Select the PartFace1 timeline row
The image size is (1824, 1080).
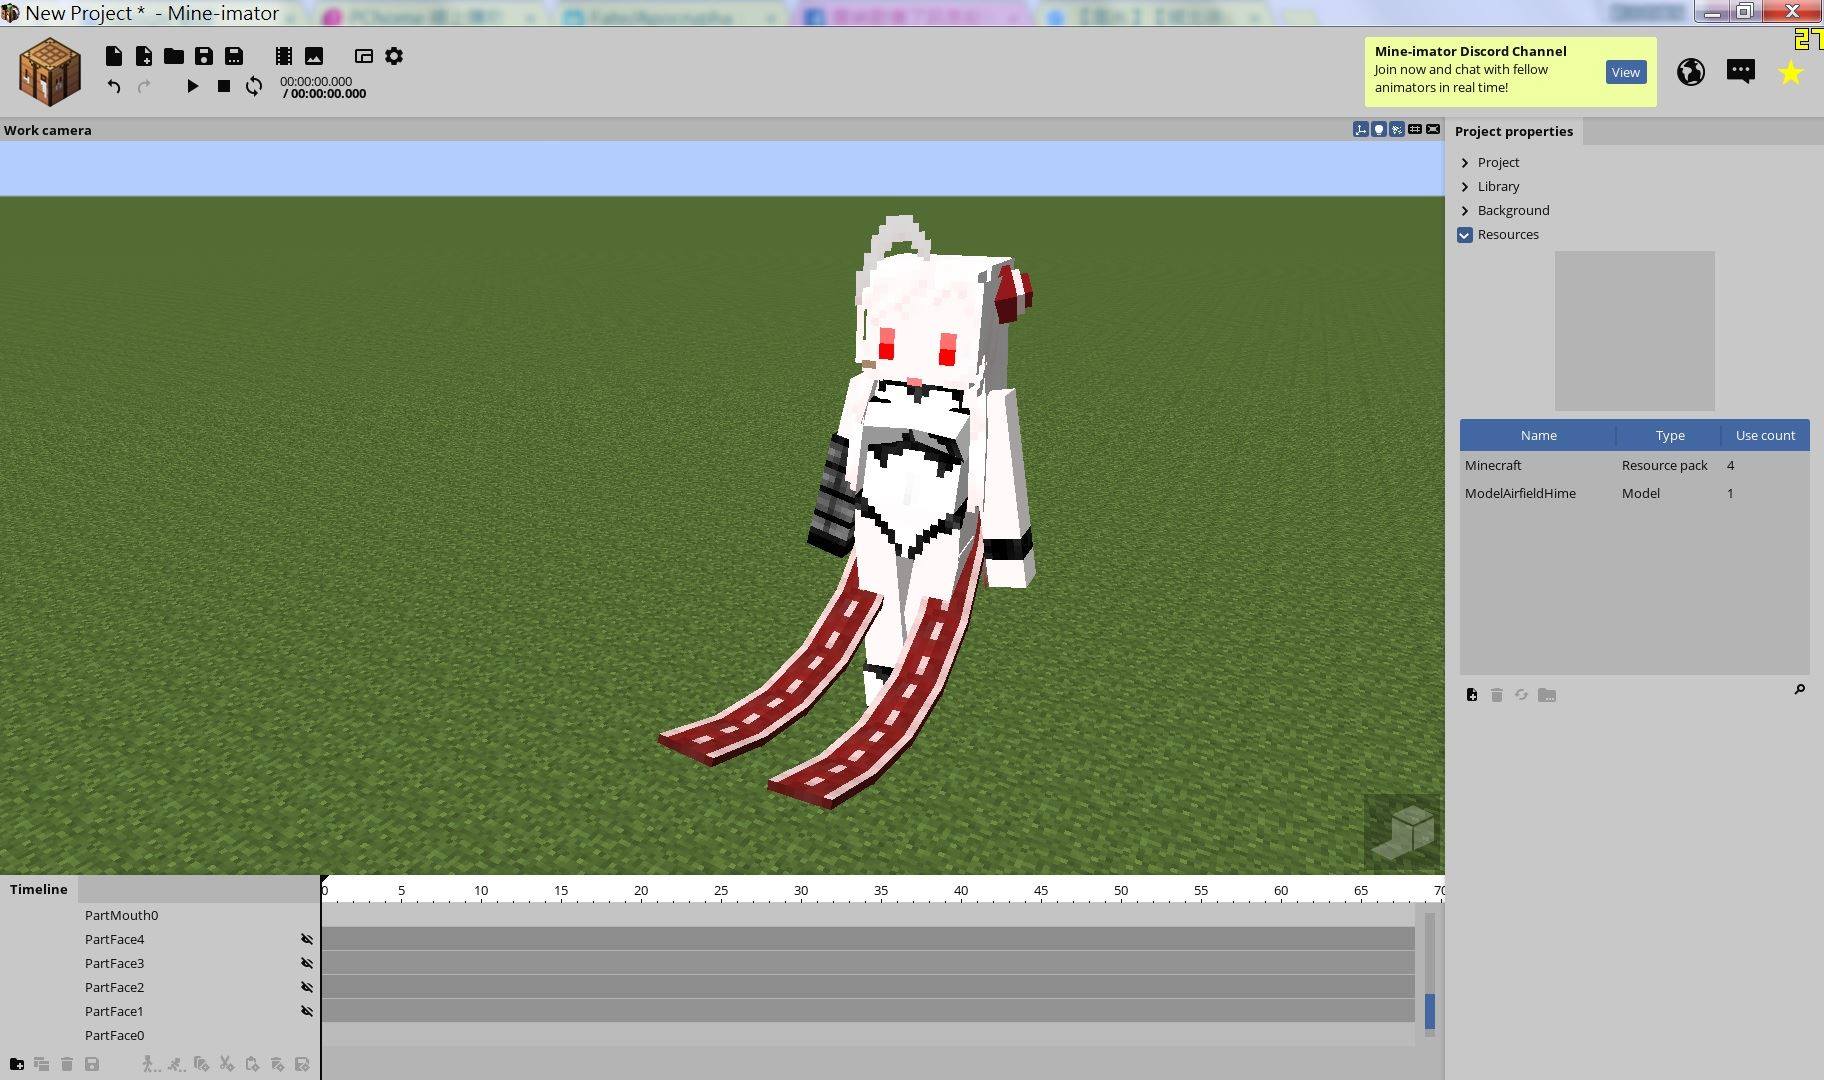114,1011
